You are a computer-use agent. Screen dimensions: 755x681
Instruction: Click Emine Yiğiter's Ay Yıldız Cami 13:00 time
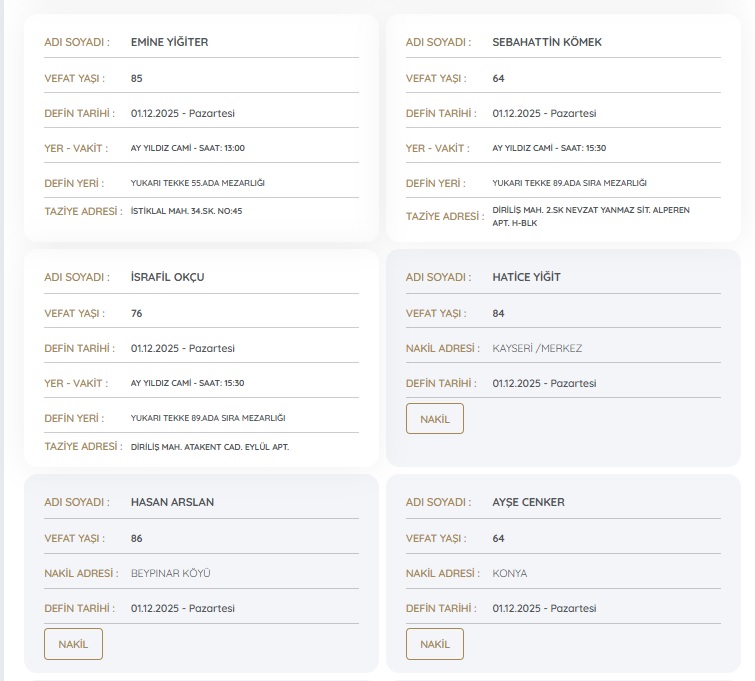pyautogui.click(x=187, y=148)
